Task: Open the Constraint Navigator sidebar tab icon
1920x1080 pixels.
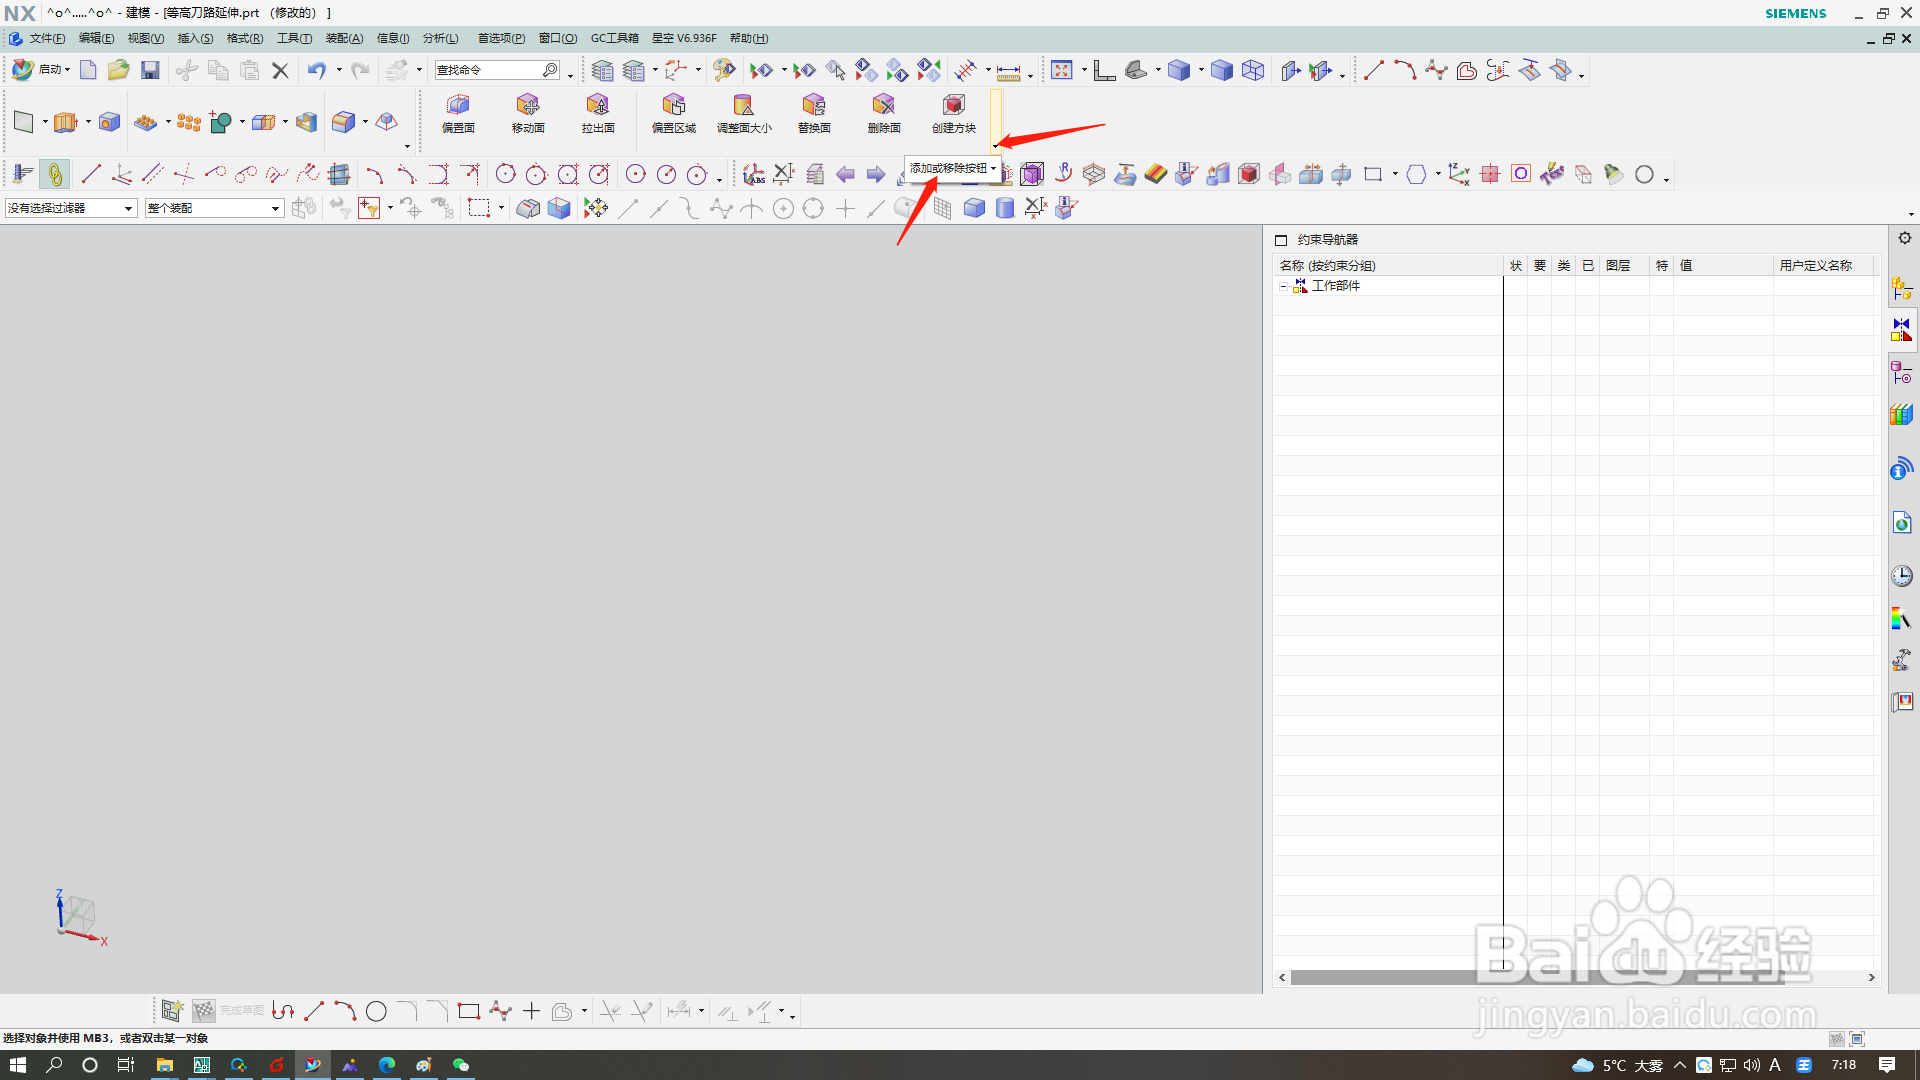Action: (x=1901, y=329)
